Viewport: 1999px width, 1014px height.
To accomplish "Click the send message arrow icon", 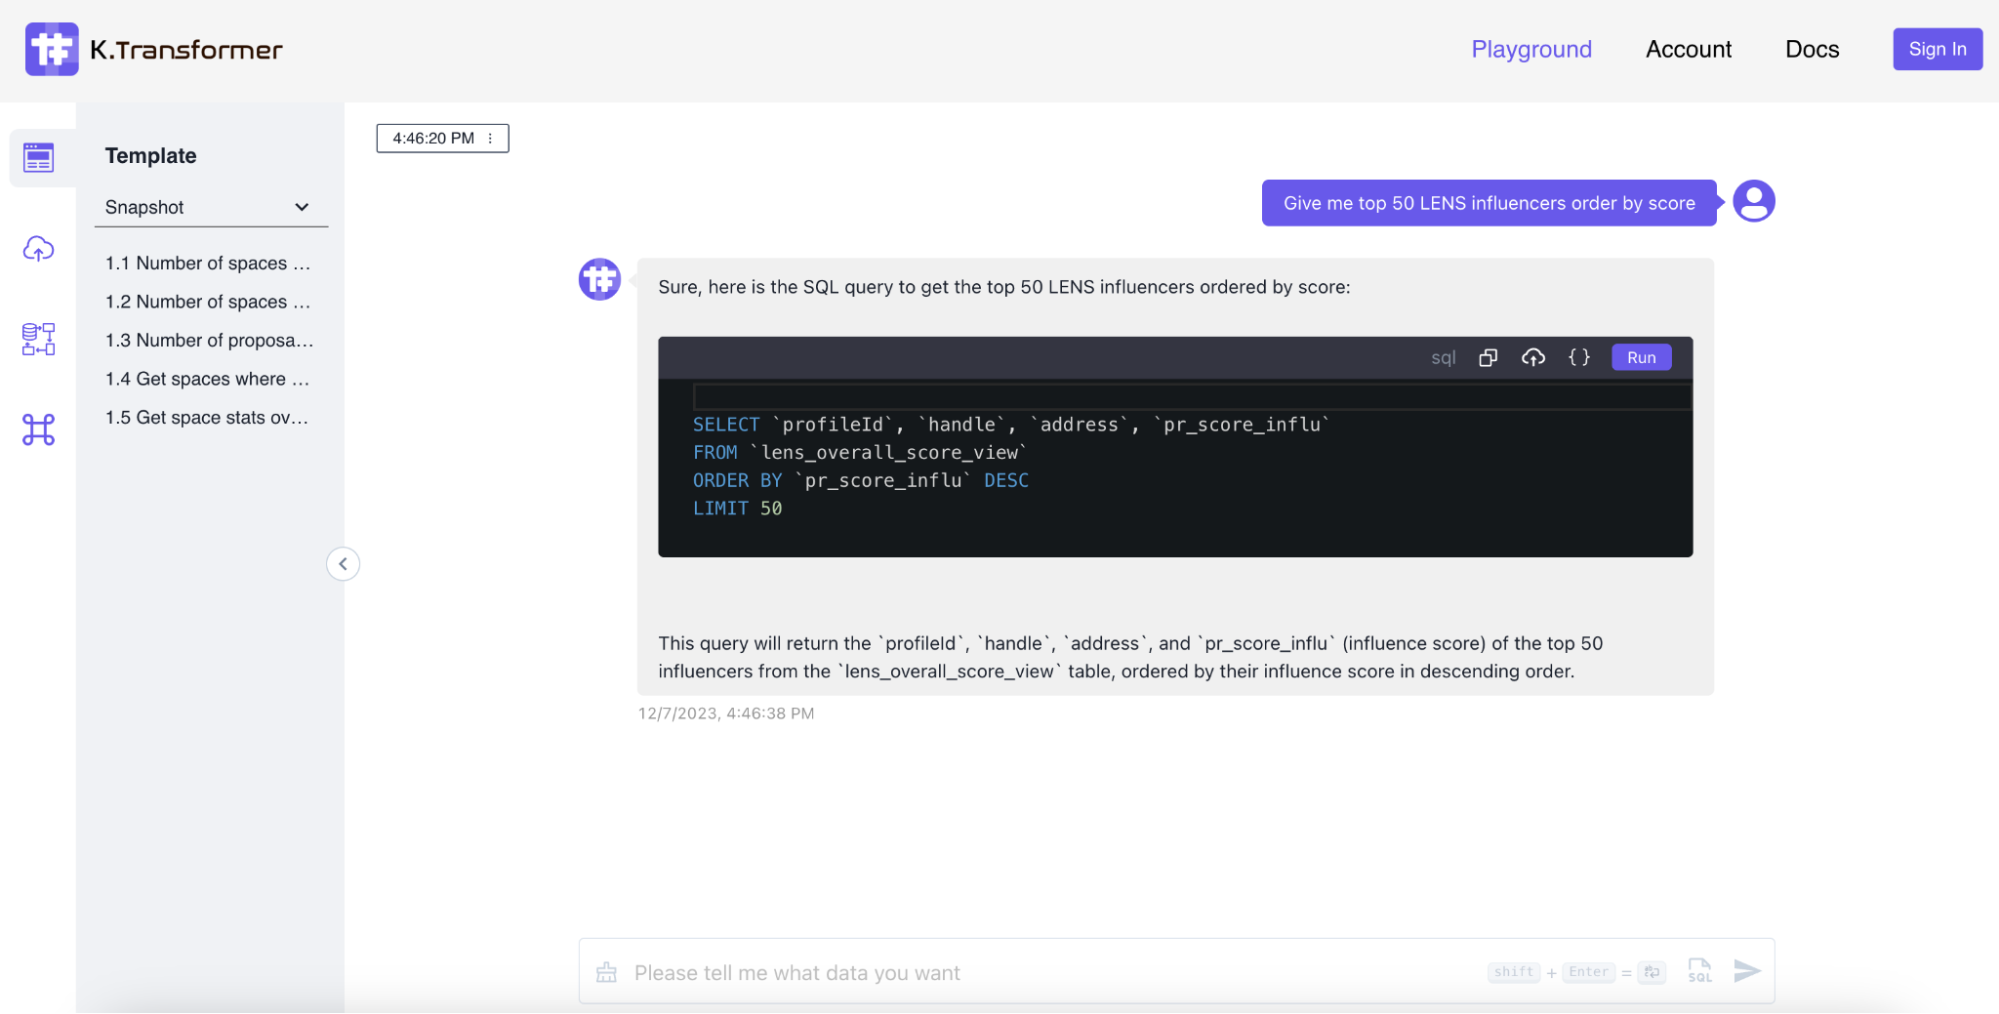I will [x=1746, y=971].
